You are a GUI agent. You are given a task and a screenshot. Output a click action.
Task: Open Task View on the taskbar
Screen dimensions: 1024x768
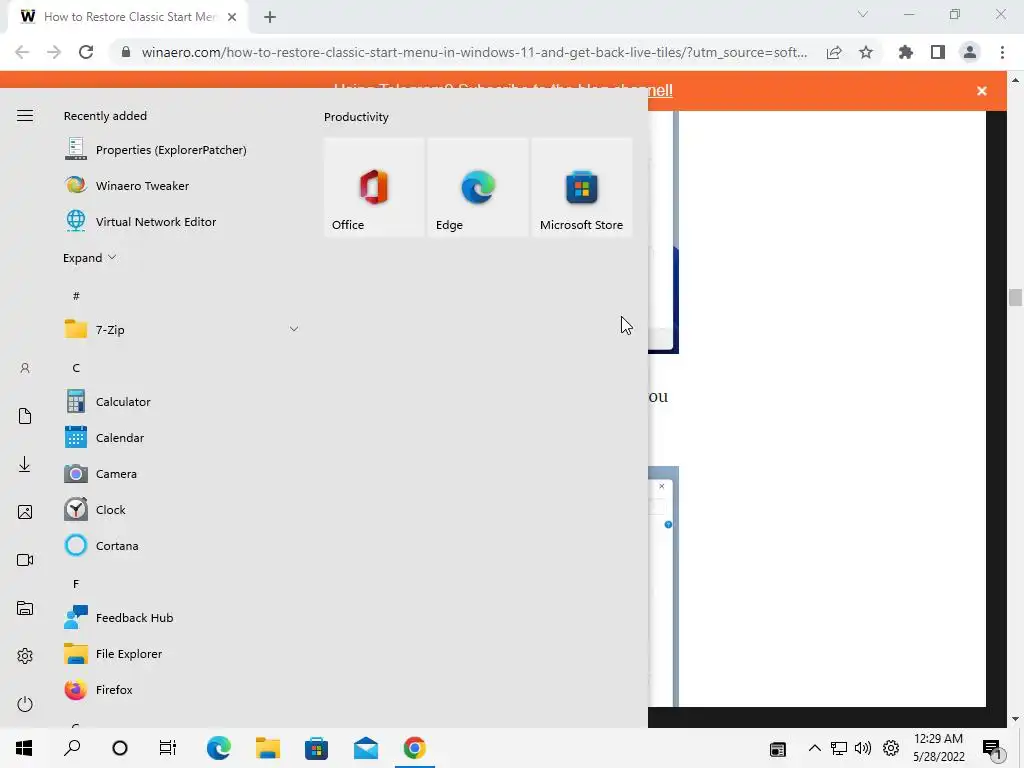click(168, 748)
